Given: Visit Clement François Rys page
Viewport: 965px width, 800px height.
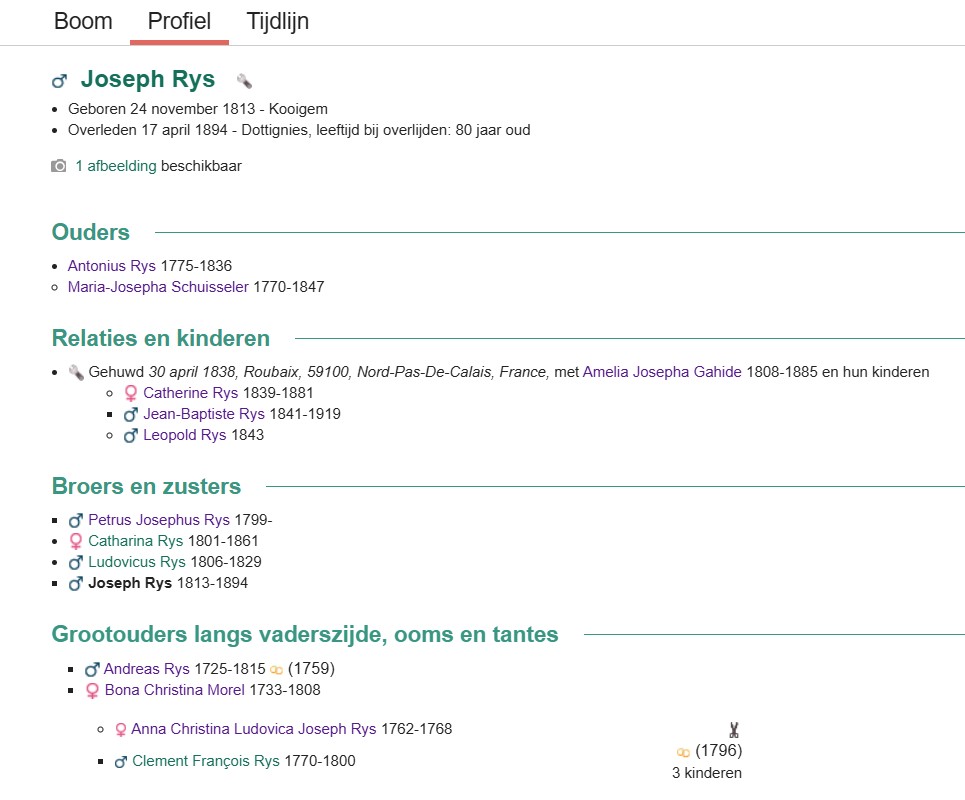Looking at the screenshot, I should tap(205, 761).
